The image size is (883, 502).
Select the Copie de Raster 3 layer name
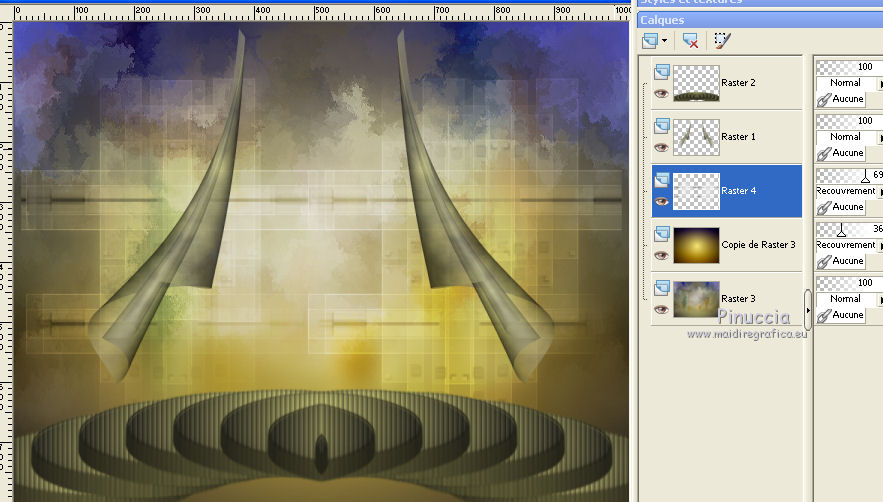coord(759,245)
